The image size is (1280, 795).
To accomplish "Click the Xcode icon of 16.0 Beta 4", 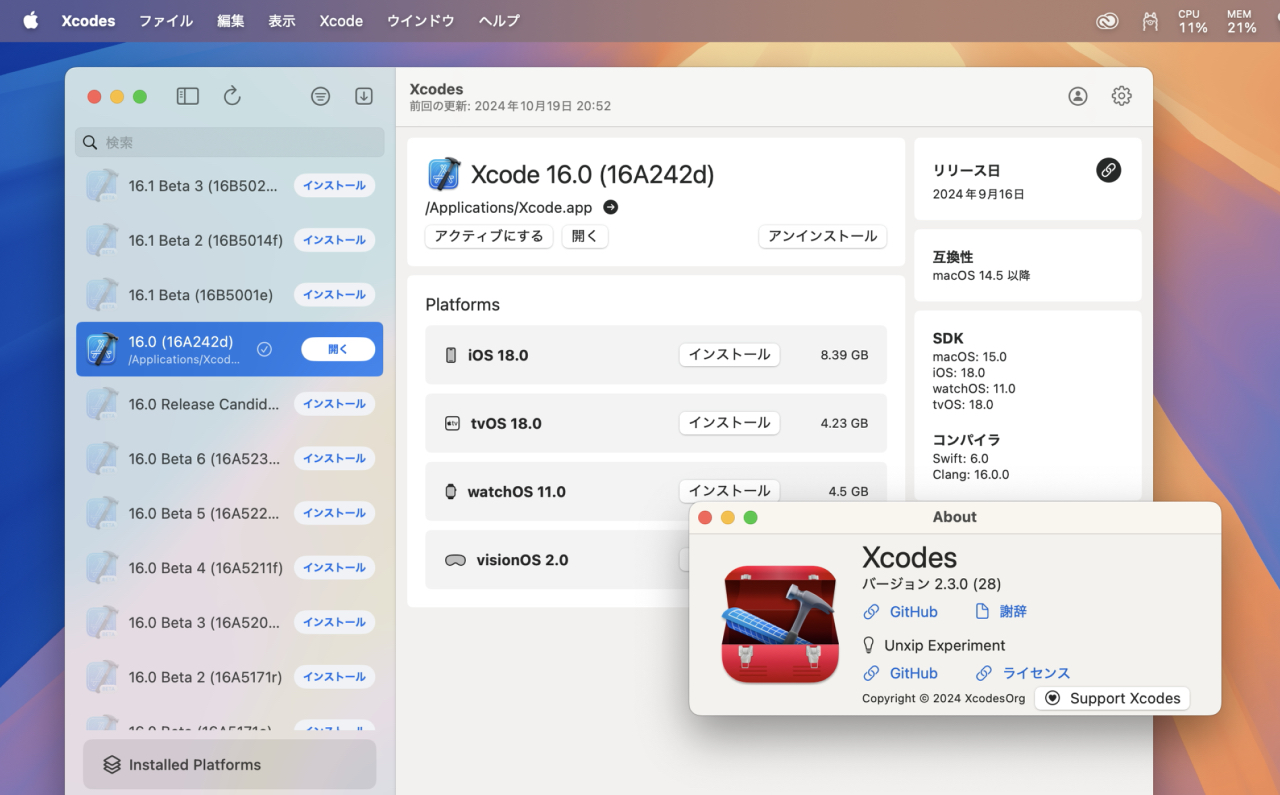I will pos(102,568).
